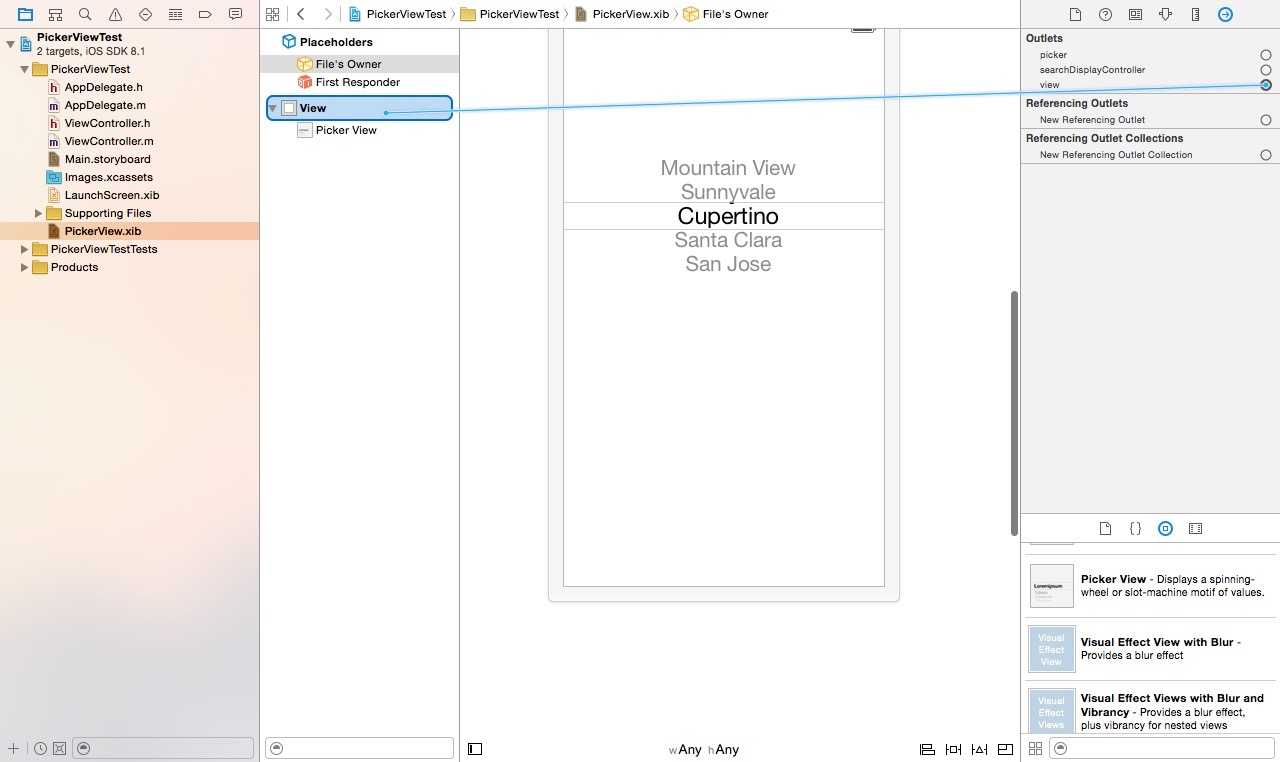This screenshot has width=1280, height=762.
Task: Show the File Template library
Action: click(x=1105, y=528)
